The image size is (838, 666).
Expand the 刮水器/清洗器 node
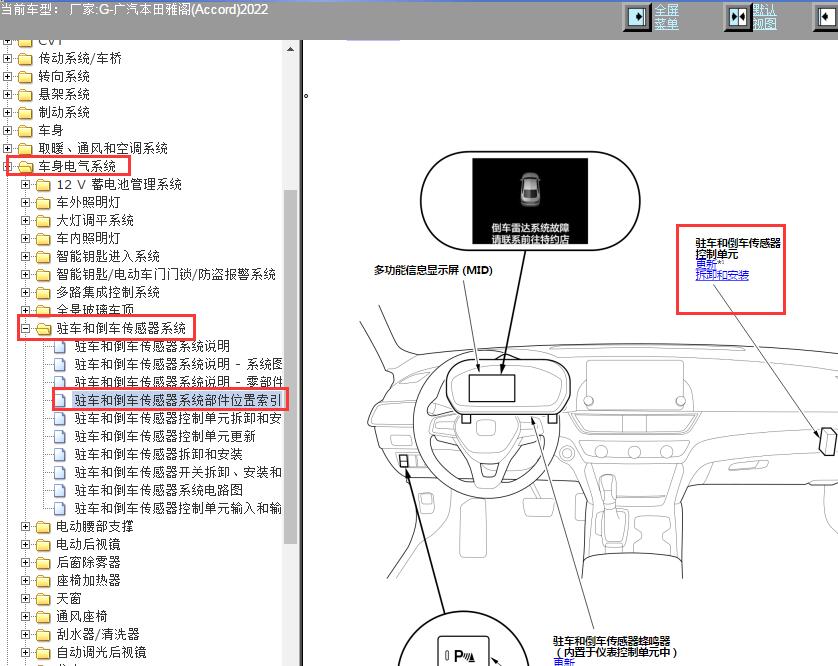pos(25,634)
